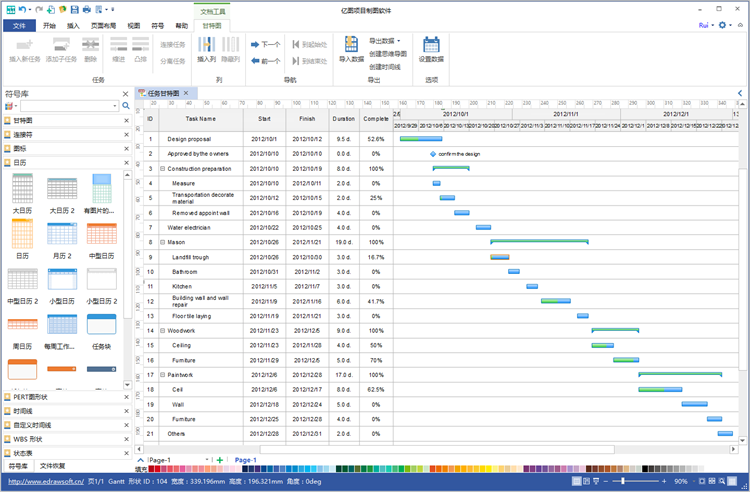Click the Undo icon in quick access toolbar

click(x=22, y=9)
